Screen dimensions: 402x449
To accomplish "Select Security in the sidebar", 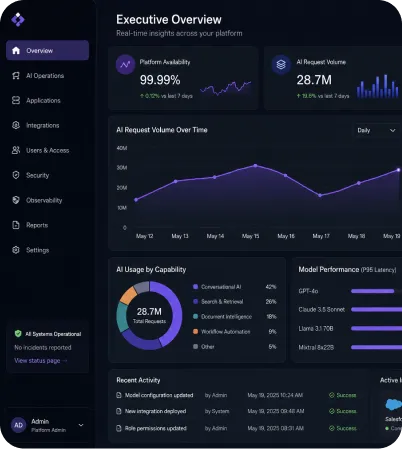I will 47,175.
